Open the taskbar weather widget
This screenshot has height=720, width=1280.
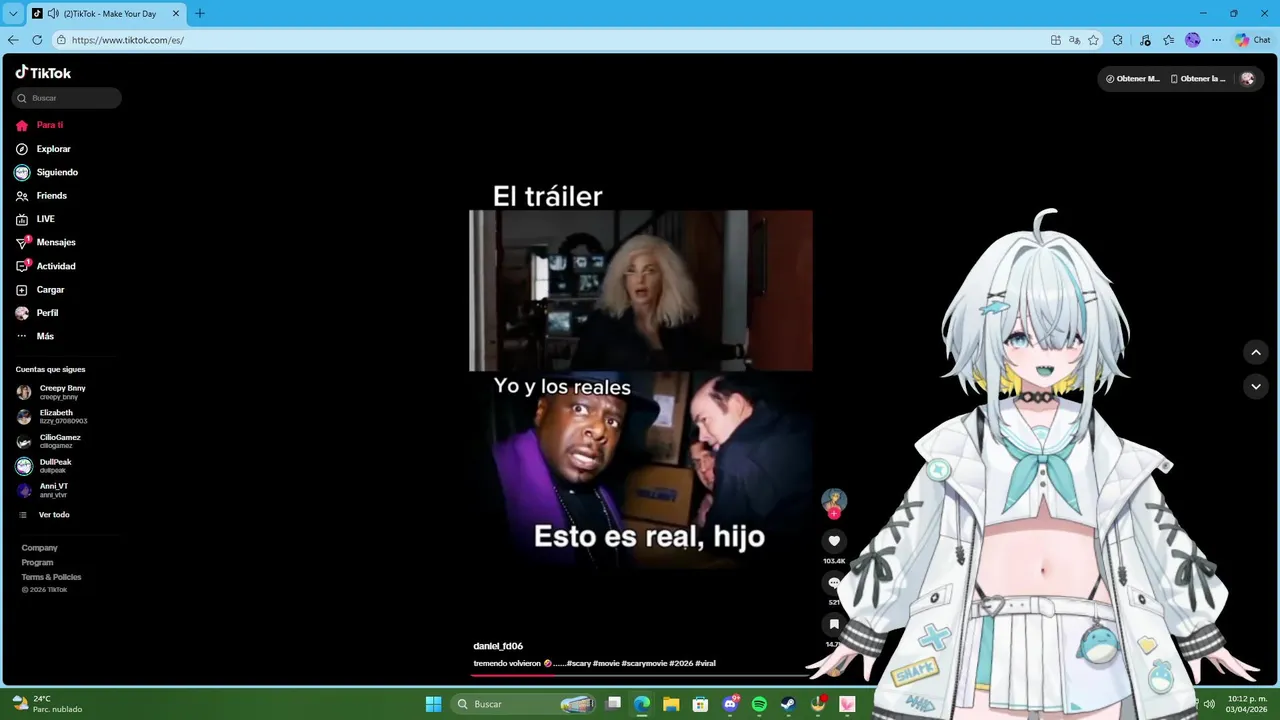(47, 704)
